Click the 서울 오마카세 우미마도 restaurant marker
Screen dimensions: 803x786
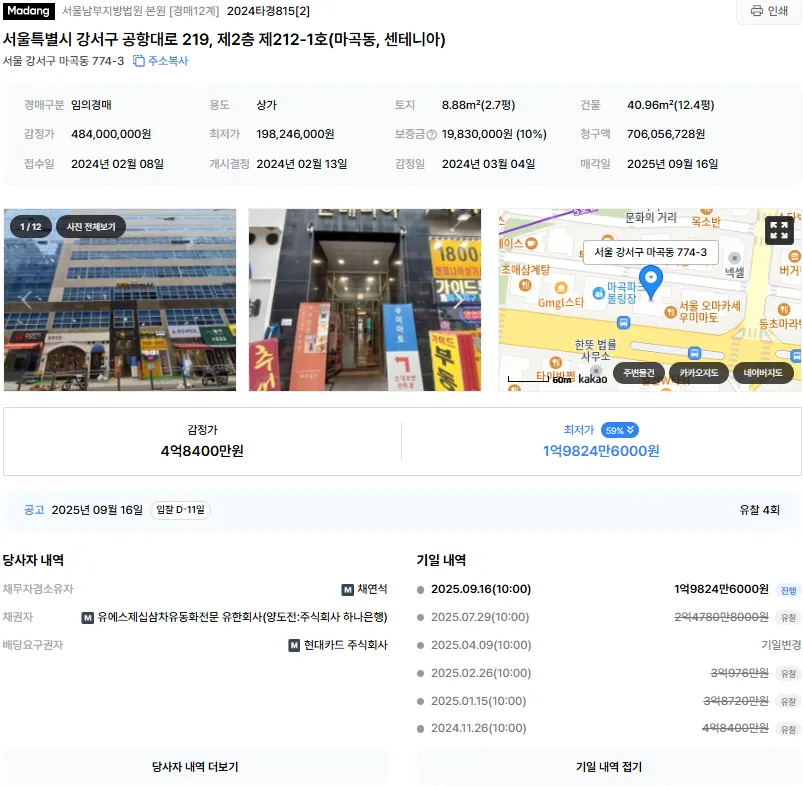click(670, 312)
